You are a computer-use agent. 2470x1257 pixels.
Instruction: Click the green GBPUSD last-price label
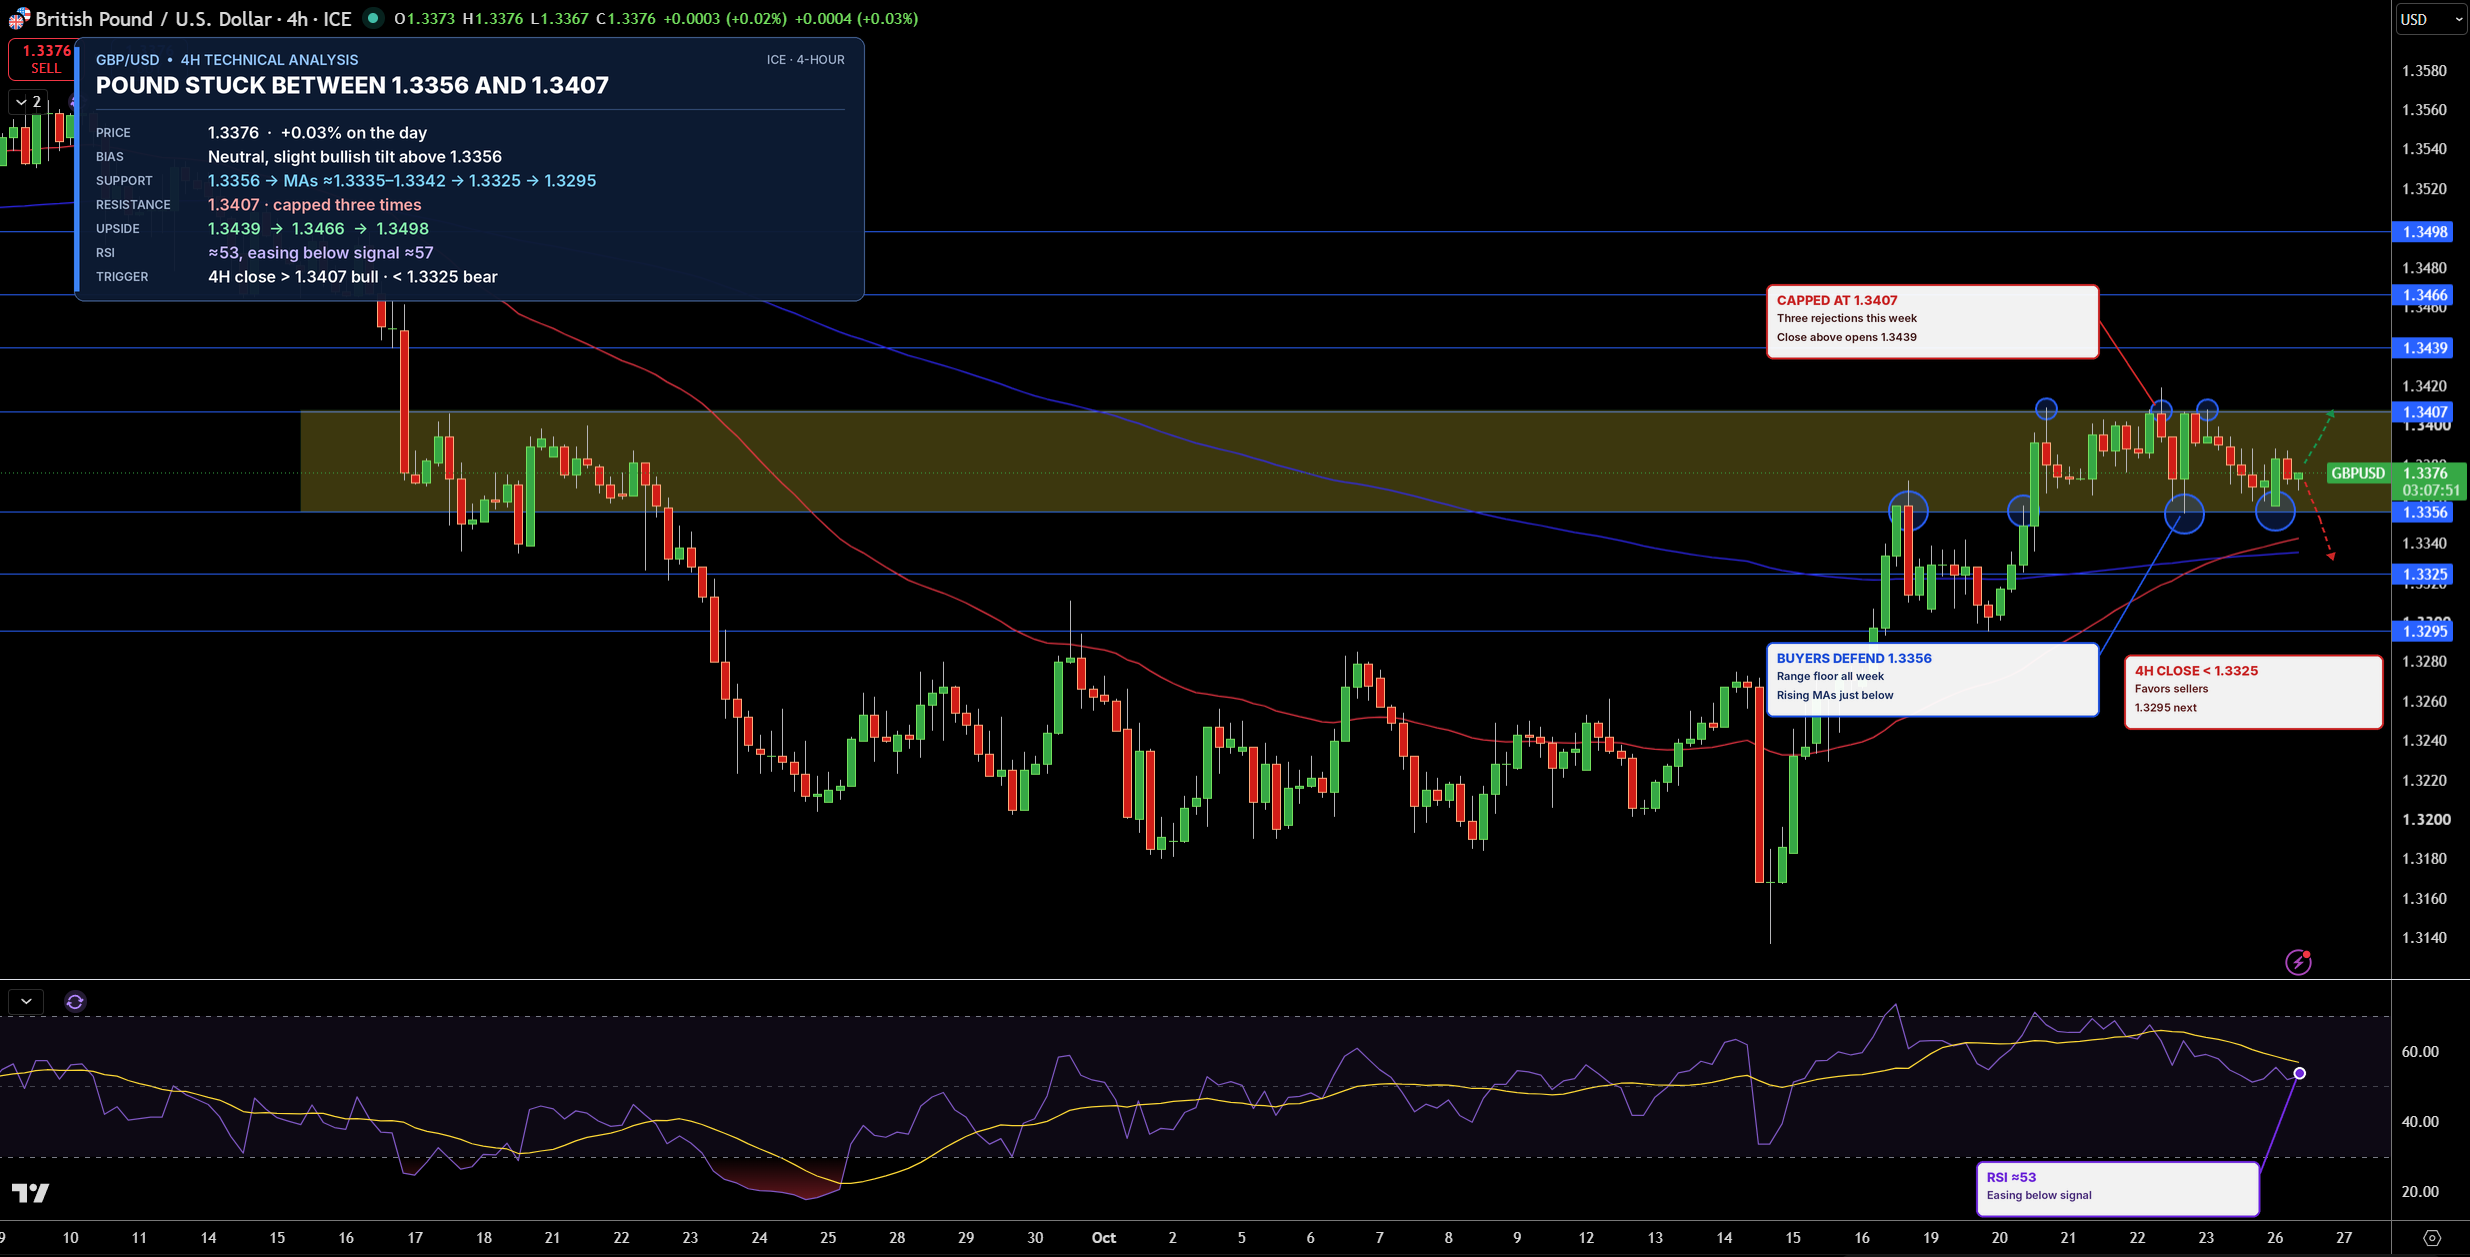pos(2358,473)
